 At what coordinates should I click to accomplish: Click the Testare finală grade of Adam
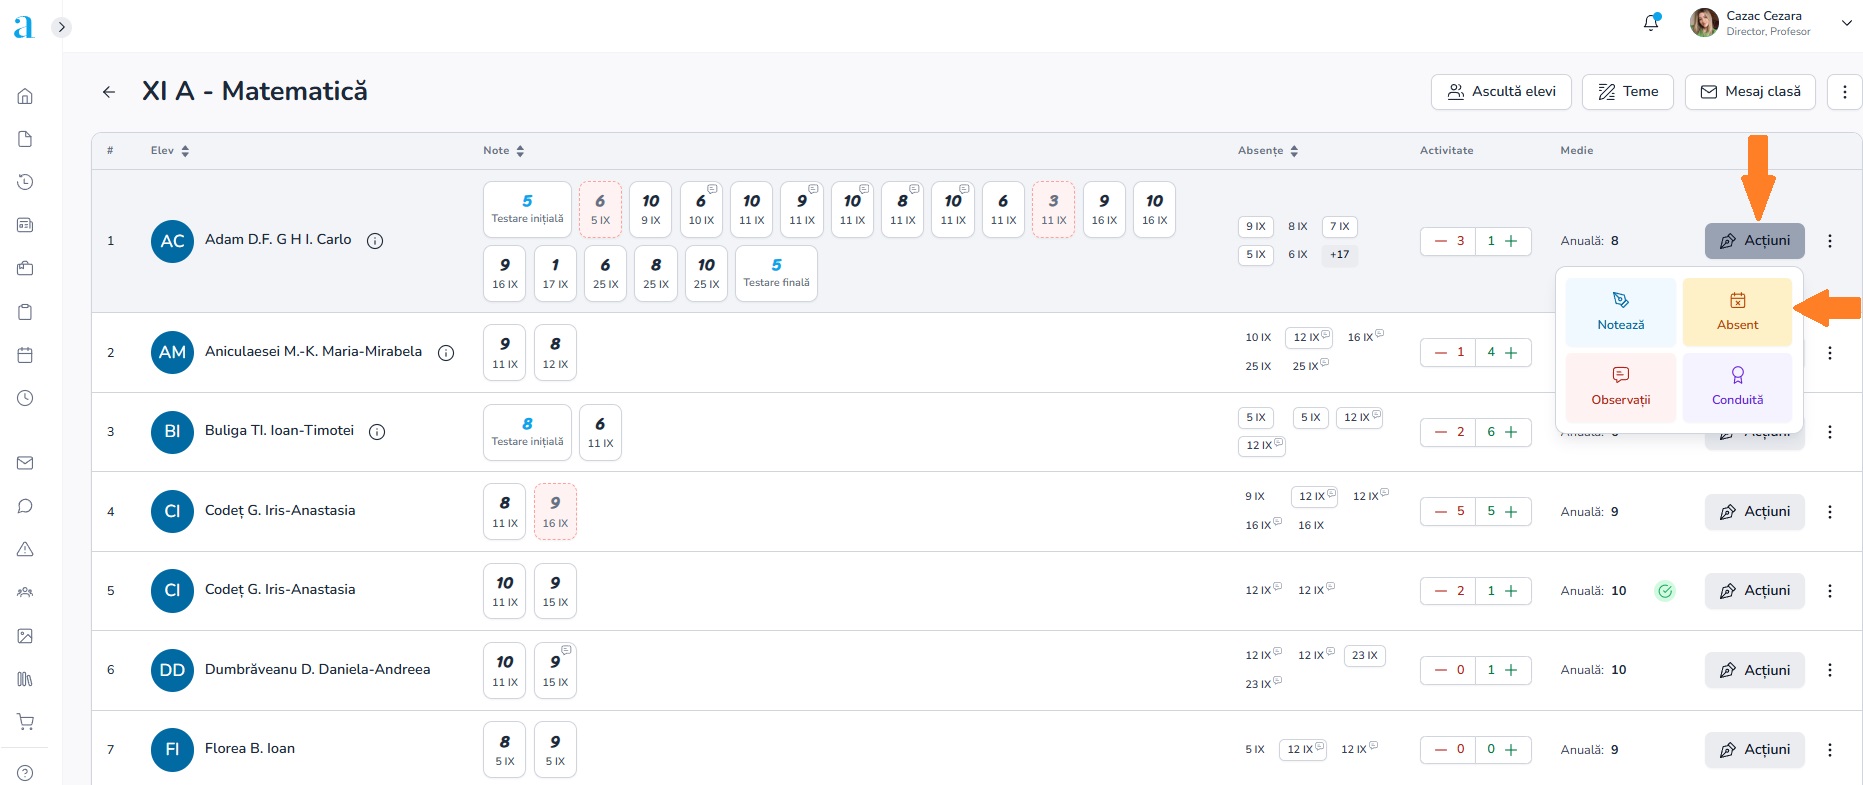(x=776, y=273)
